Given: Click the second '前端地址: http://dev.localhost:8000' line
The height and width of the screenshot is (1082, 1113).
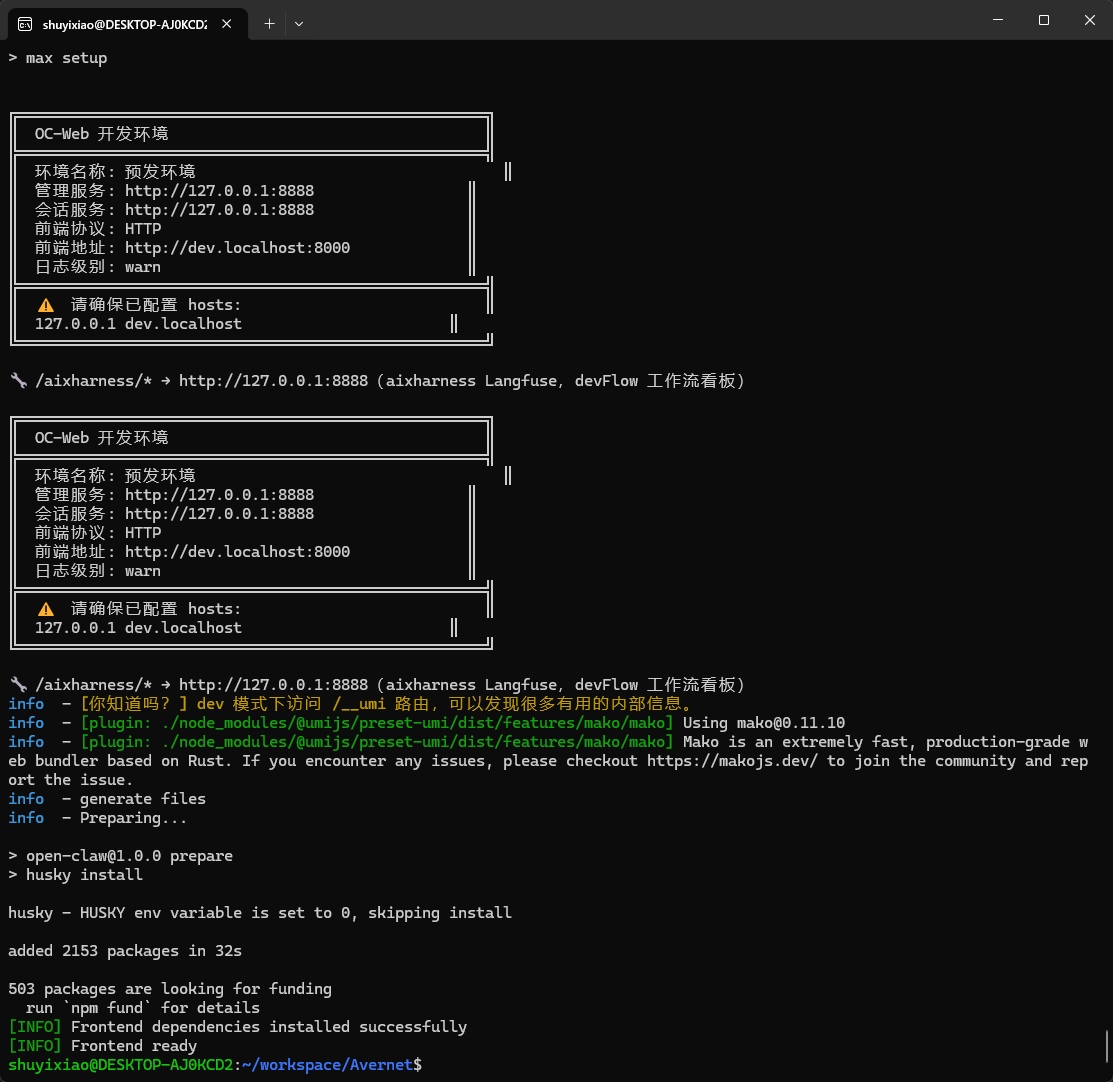Looking at the screenshot, I should point(192,552).
